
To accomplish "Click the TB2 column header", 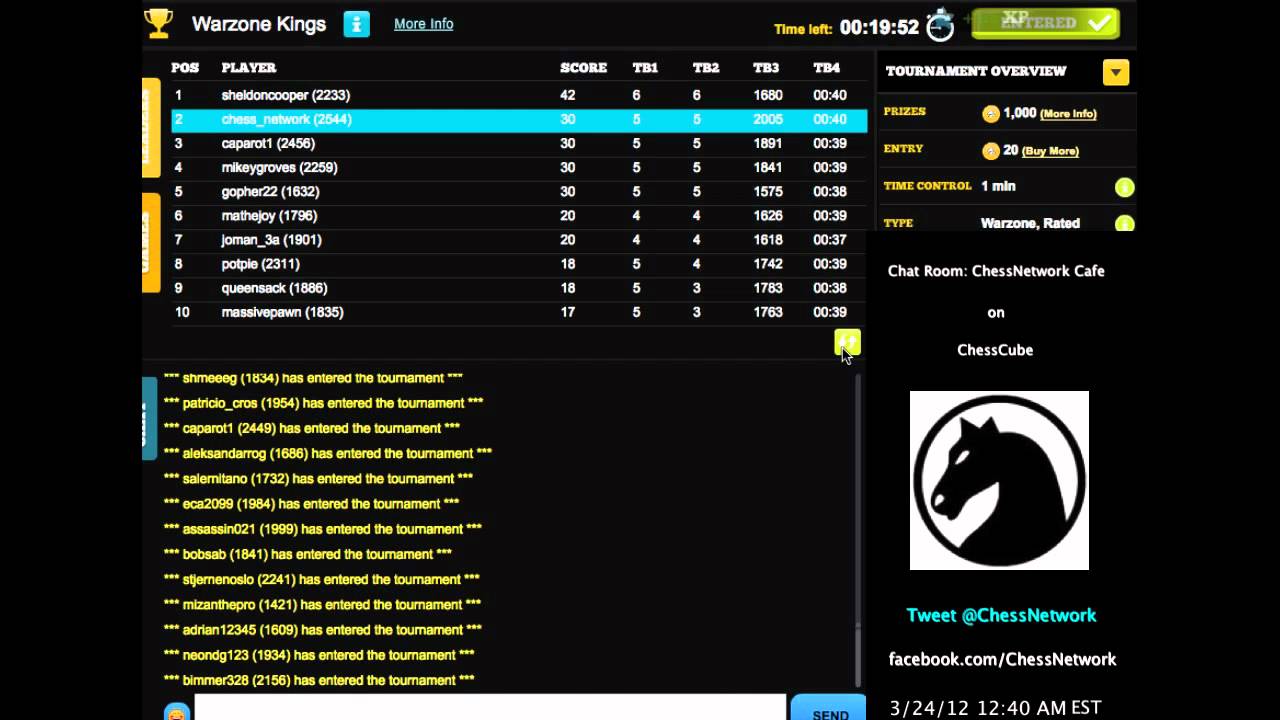I will [706, 68].
